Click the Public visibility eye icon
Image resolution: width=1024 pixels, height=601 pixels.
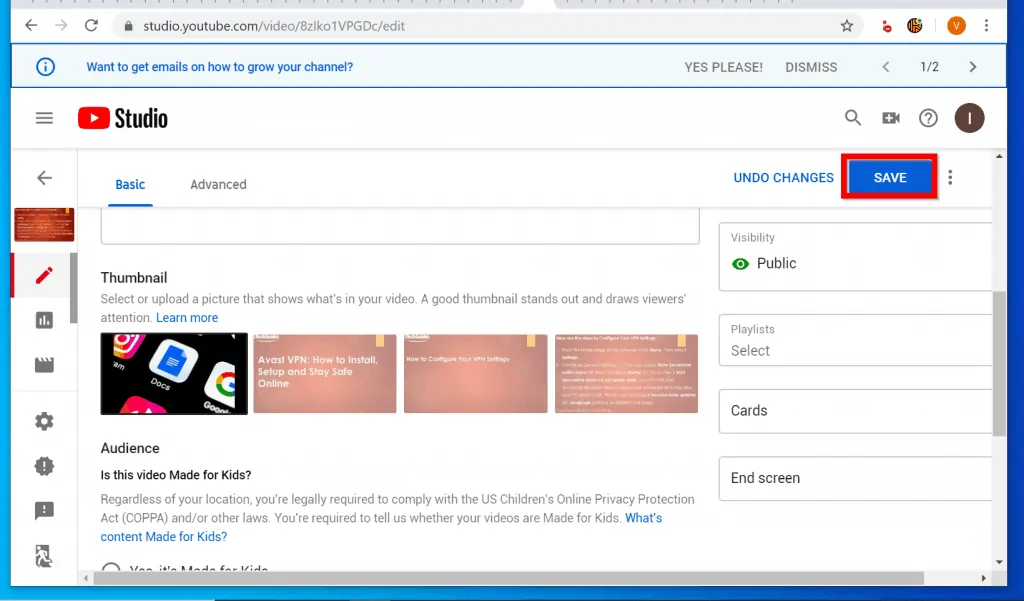740,263
